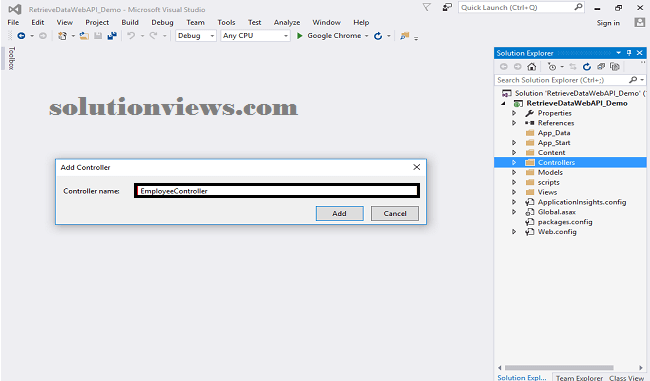Open the Tools menu
The image size is (650, 381).
pyautogui.click(x=226, y=22)
